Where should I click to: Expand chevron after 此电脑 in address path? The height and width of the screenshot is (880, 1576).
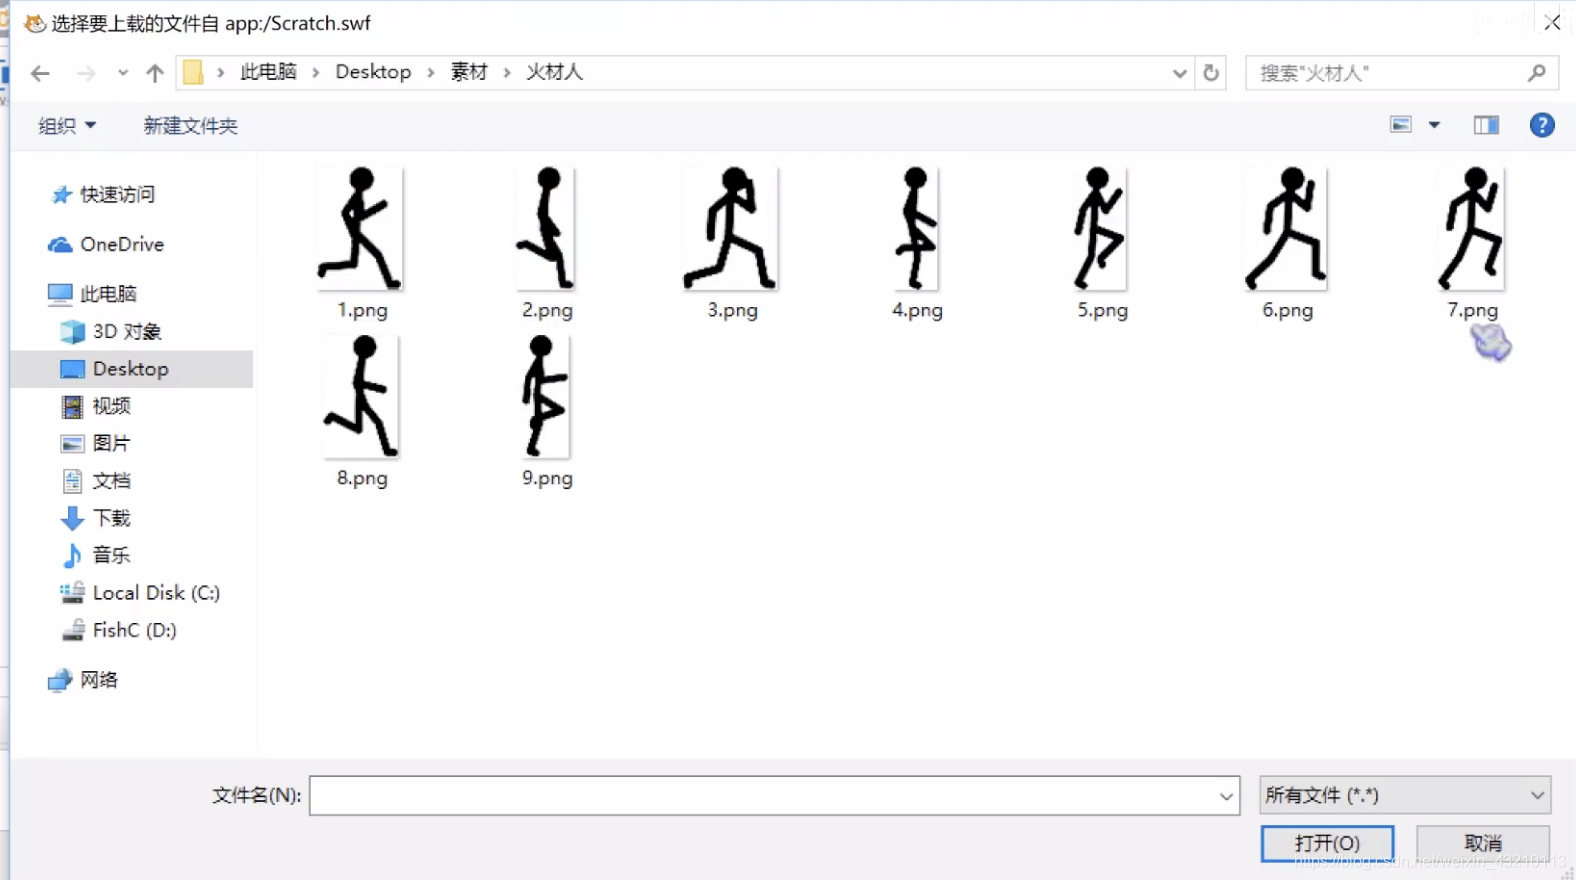click(316, 72)
